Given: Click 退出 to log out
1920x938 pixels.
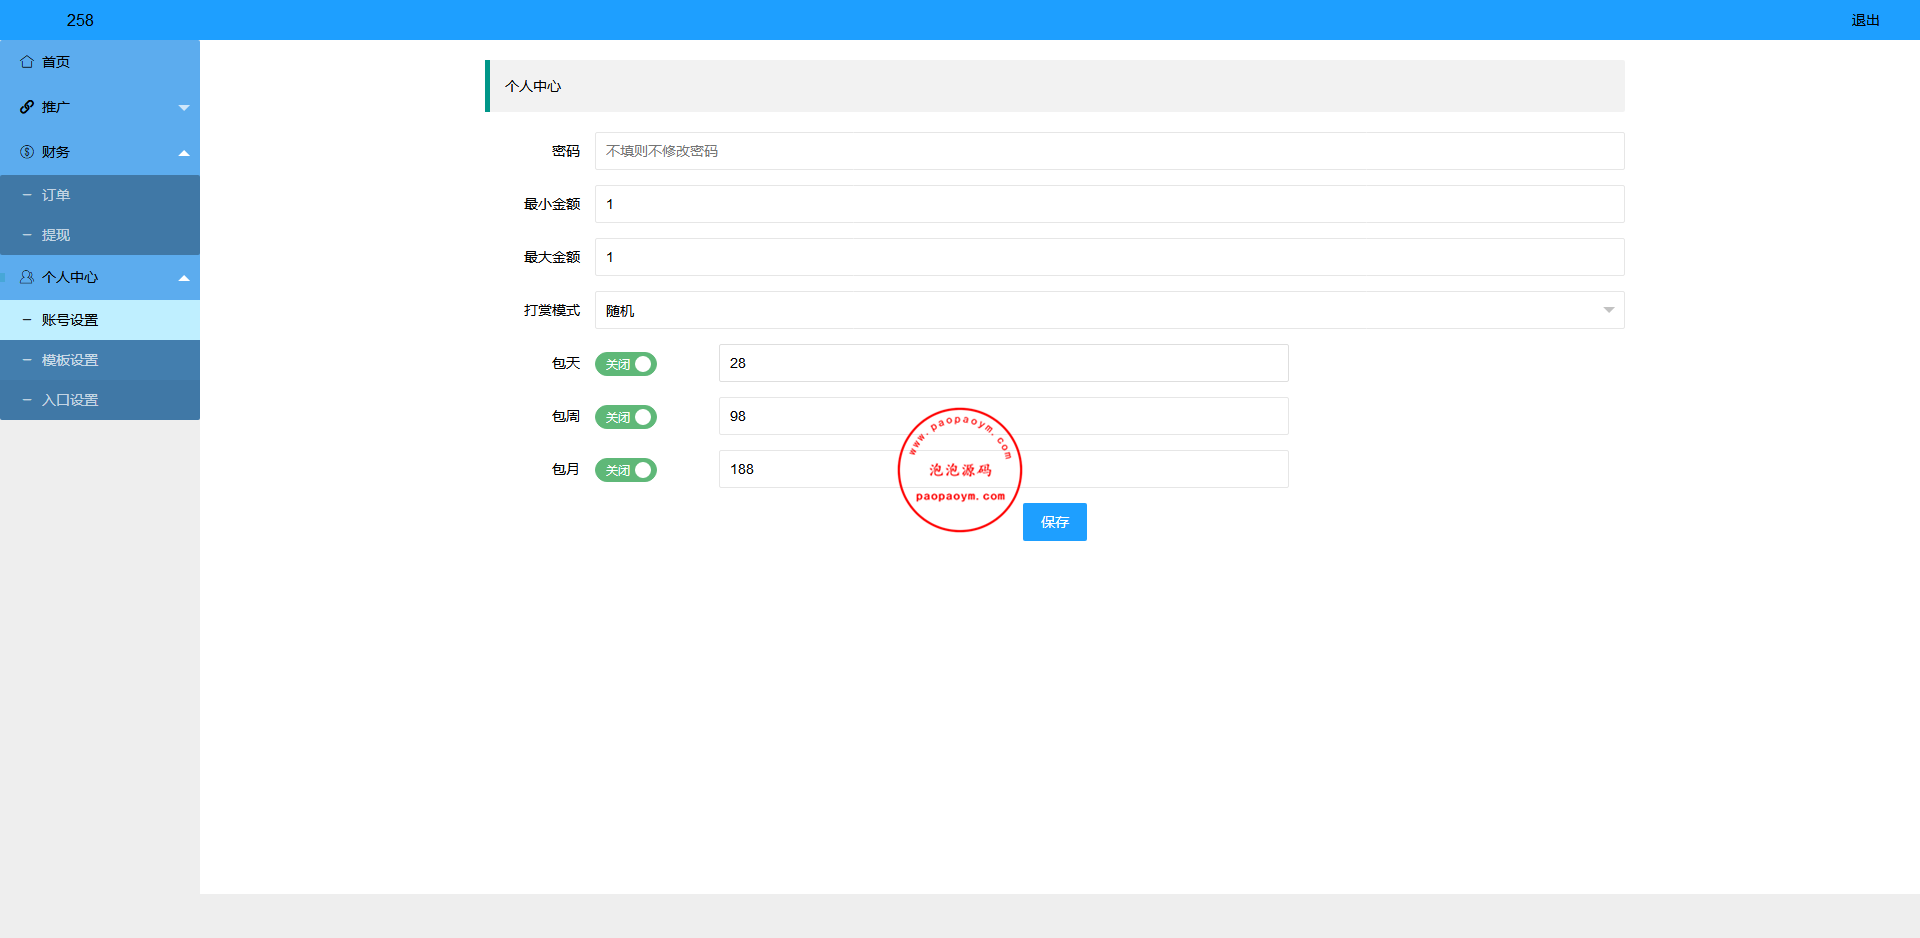Looking at the screenshot, I should 1865,20.
